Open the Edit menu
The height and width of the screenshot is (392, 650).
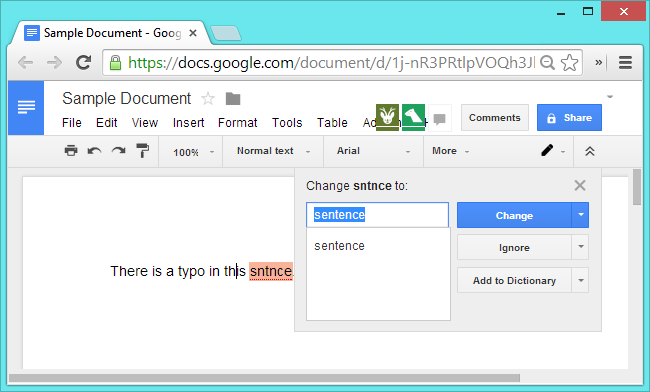pos(107,123)
